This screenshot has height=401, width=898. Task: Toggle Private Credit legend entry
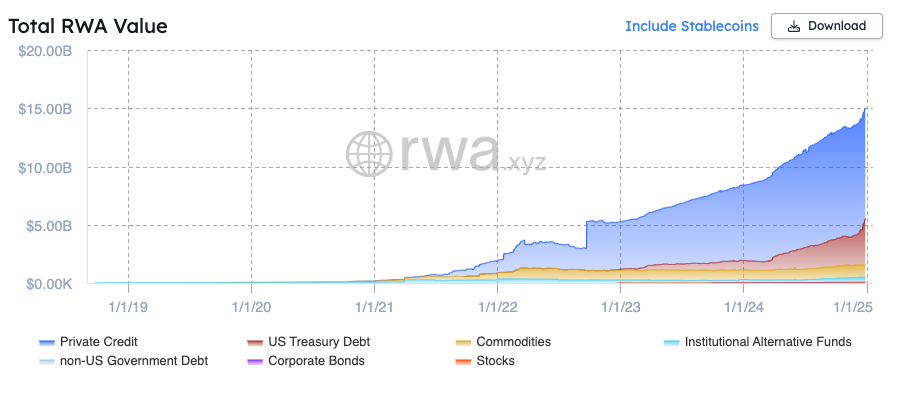pos(88,342)
